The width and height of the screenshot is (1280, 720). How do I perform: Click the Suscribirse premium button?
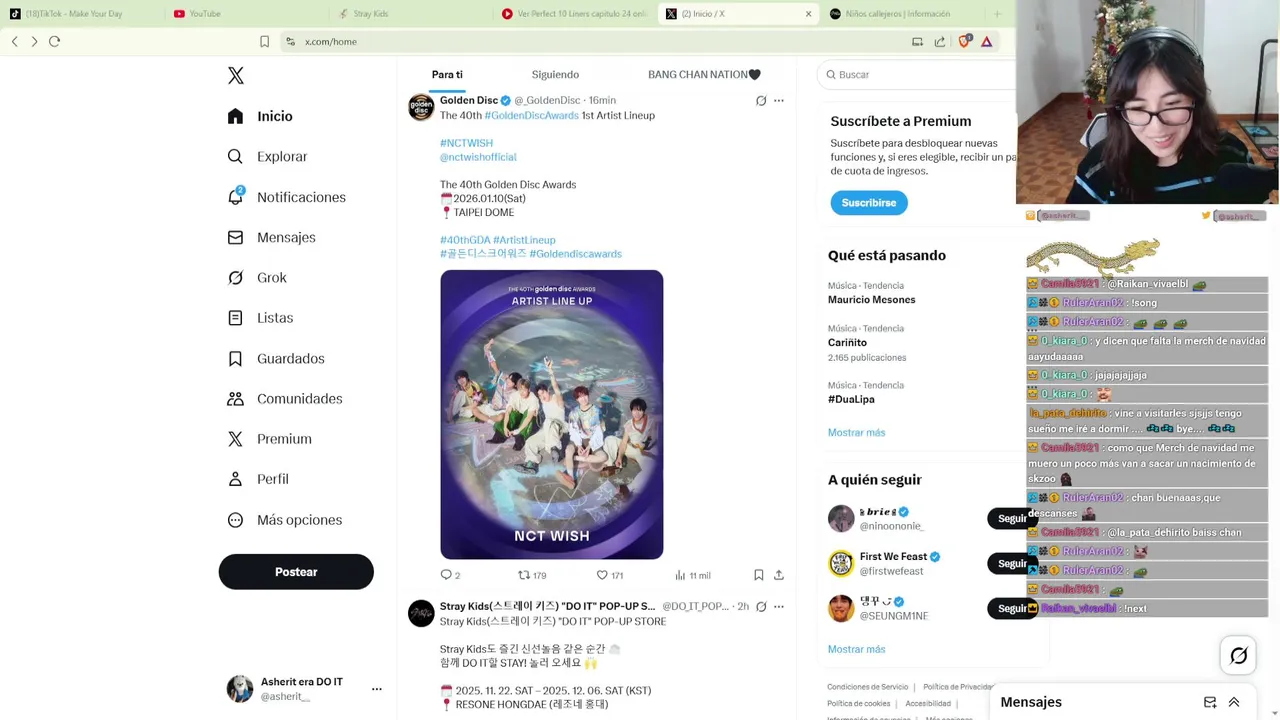(869, 203)
